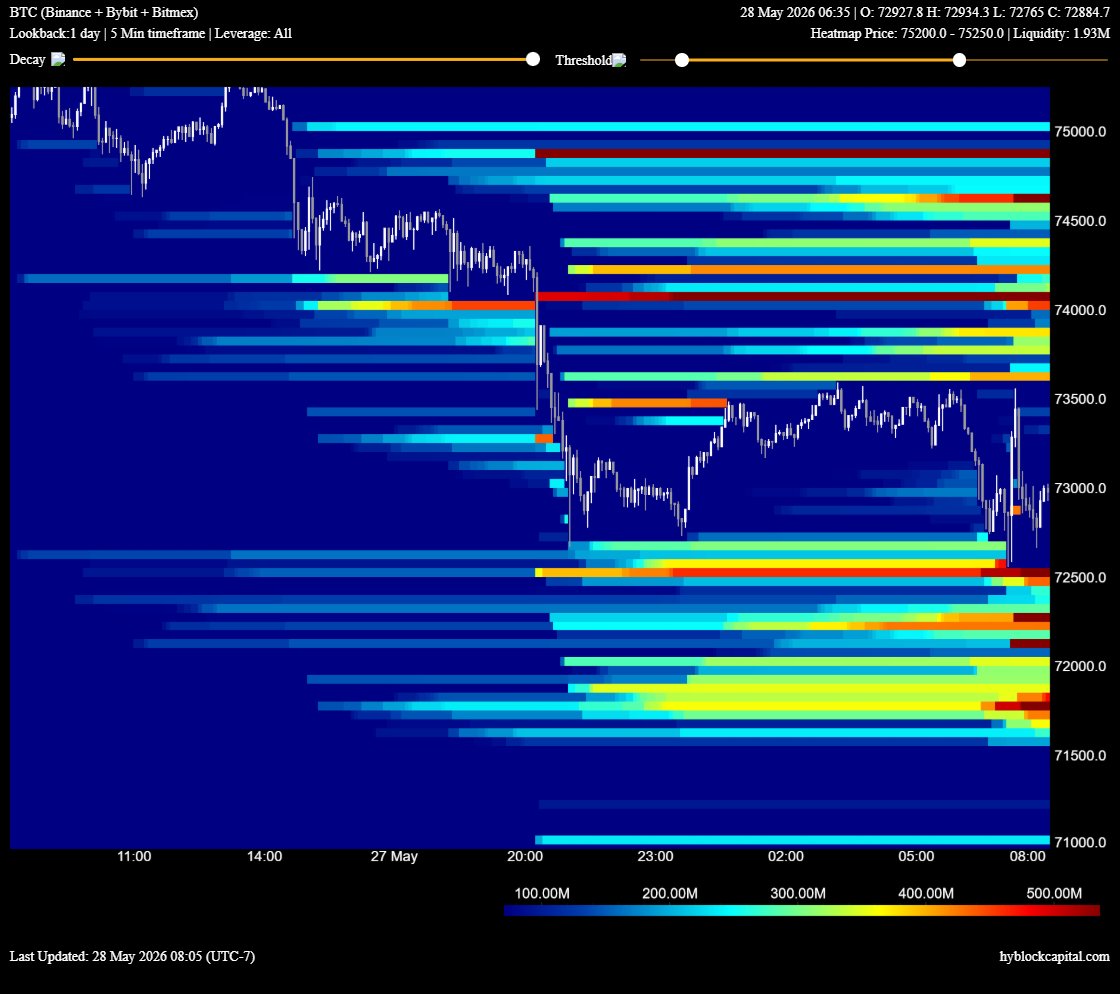The width and height of the screenshot is (1120, 994).
Task: Click the 11:00 time axis label
Action: (134, 856)
